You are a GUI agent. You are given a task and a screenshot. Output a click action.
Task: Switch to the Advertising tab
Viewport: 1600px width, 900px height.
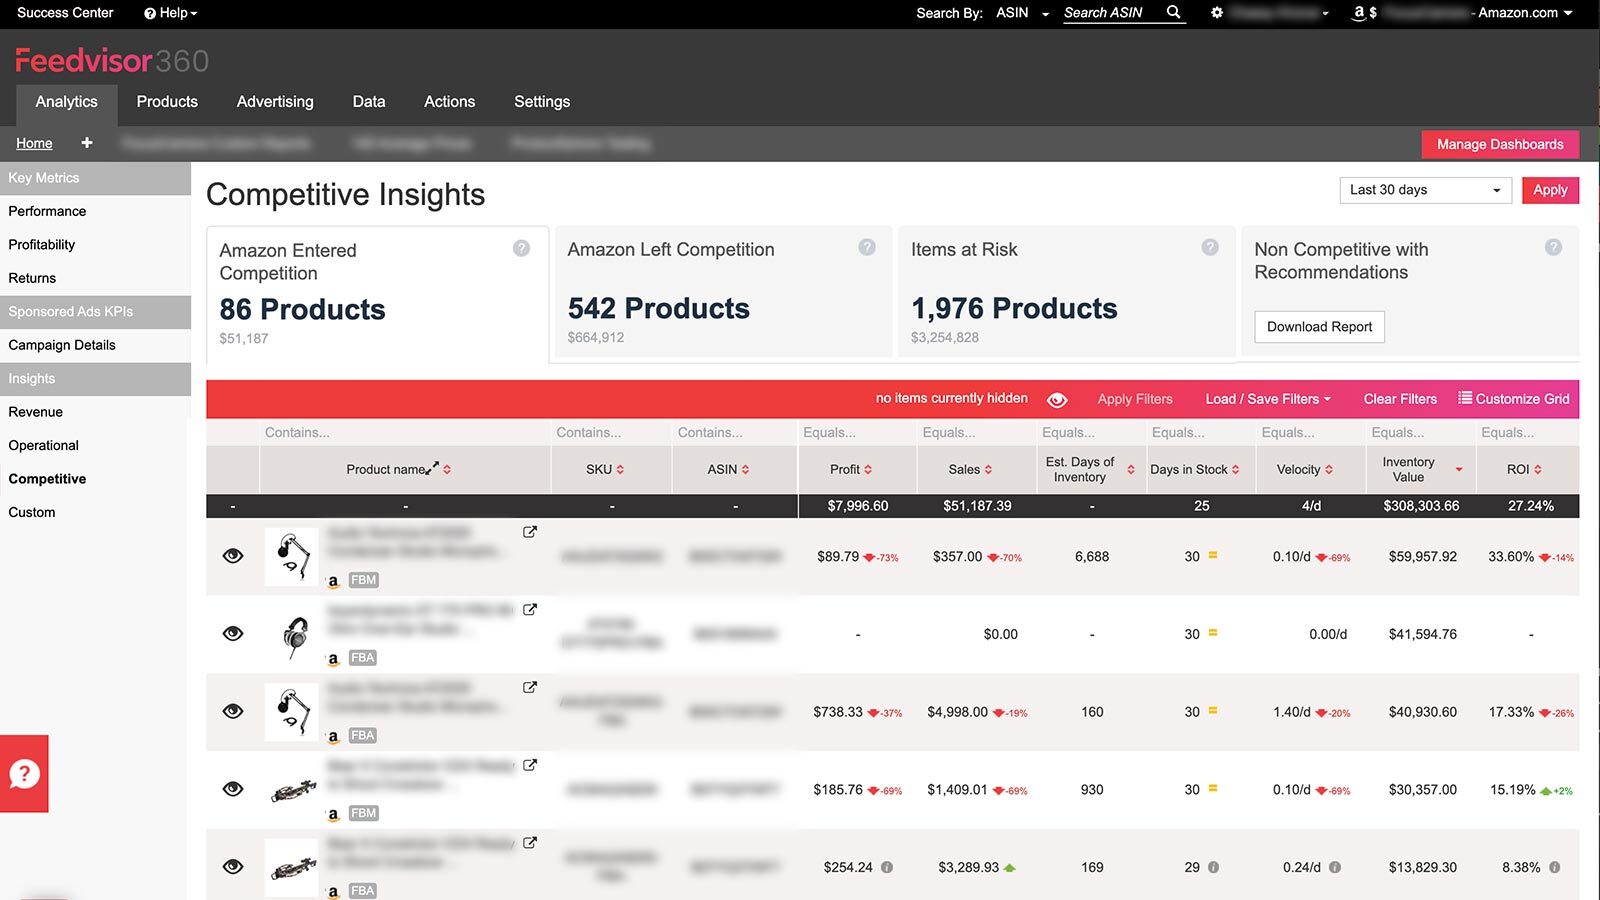point(275,102)
